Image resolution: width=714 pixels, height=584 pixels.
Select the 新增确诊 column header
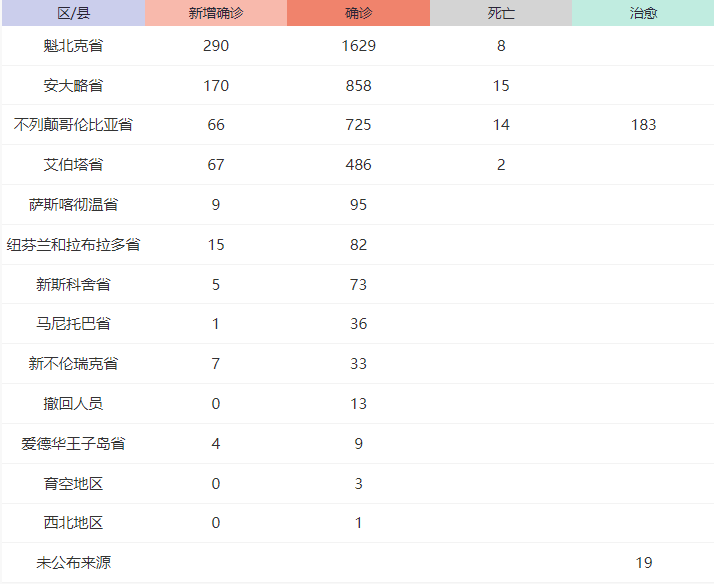pos(216,13)
